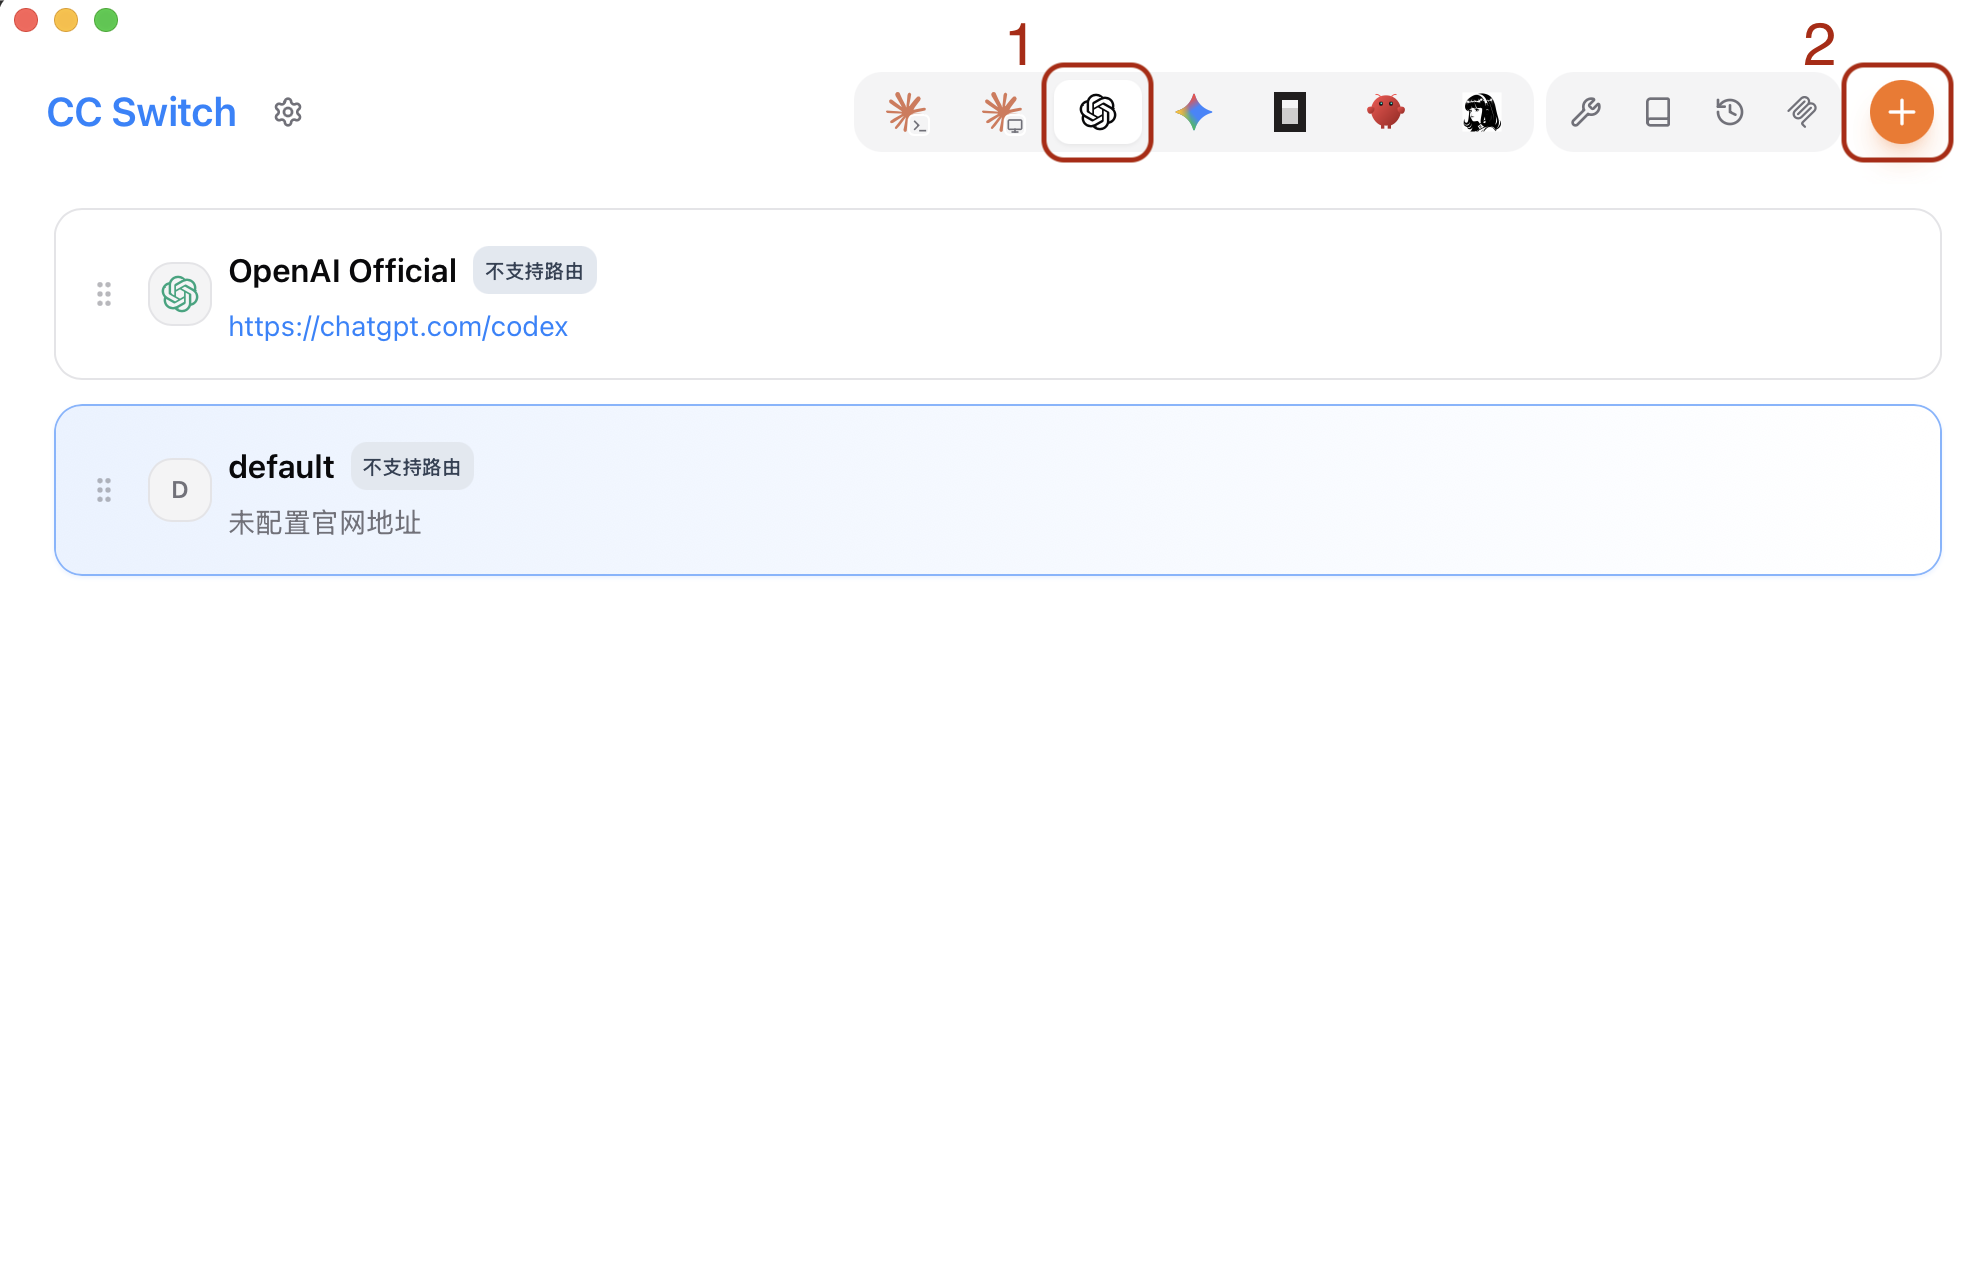Select the OpenAI Official provider card
Viewport: 1986px width, 1276px height.
(x=998, y=294)
